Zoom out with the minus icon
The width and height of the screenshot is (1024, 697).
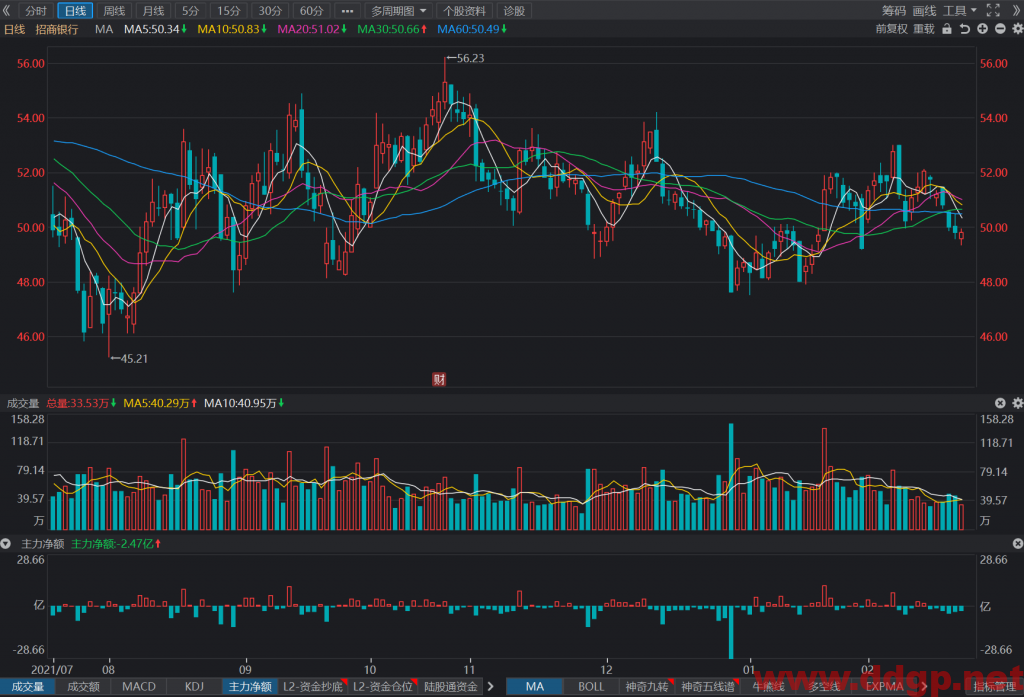[1000, 29]
